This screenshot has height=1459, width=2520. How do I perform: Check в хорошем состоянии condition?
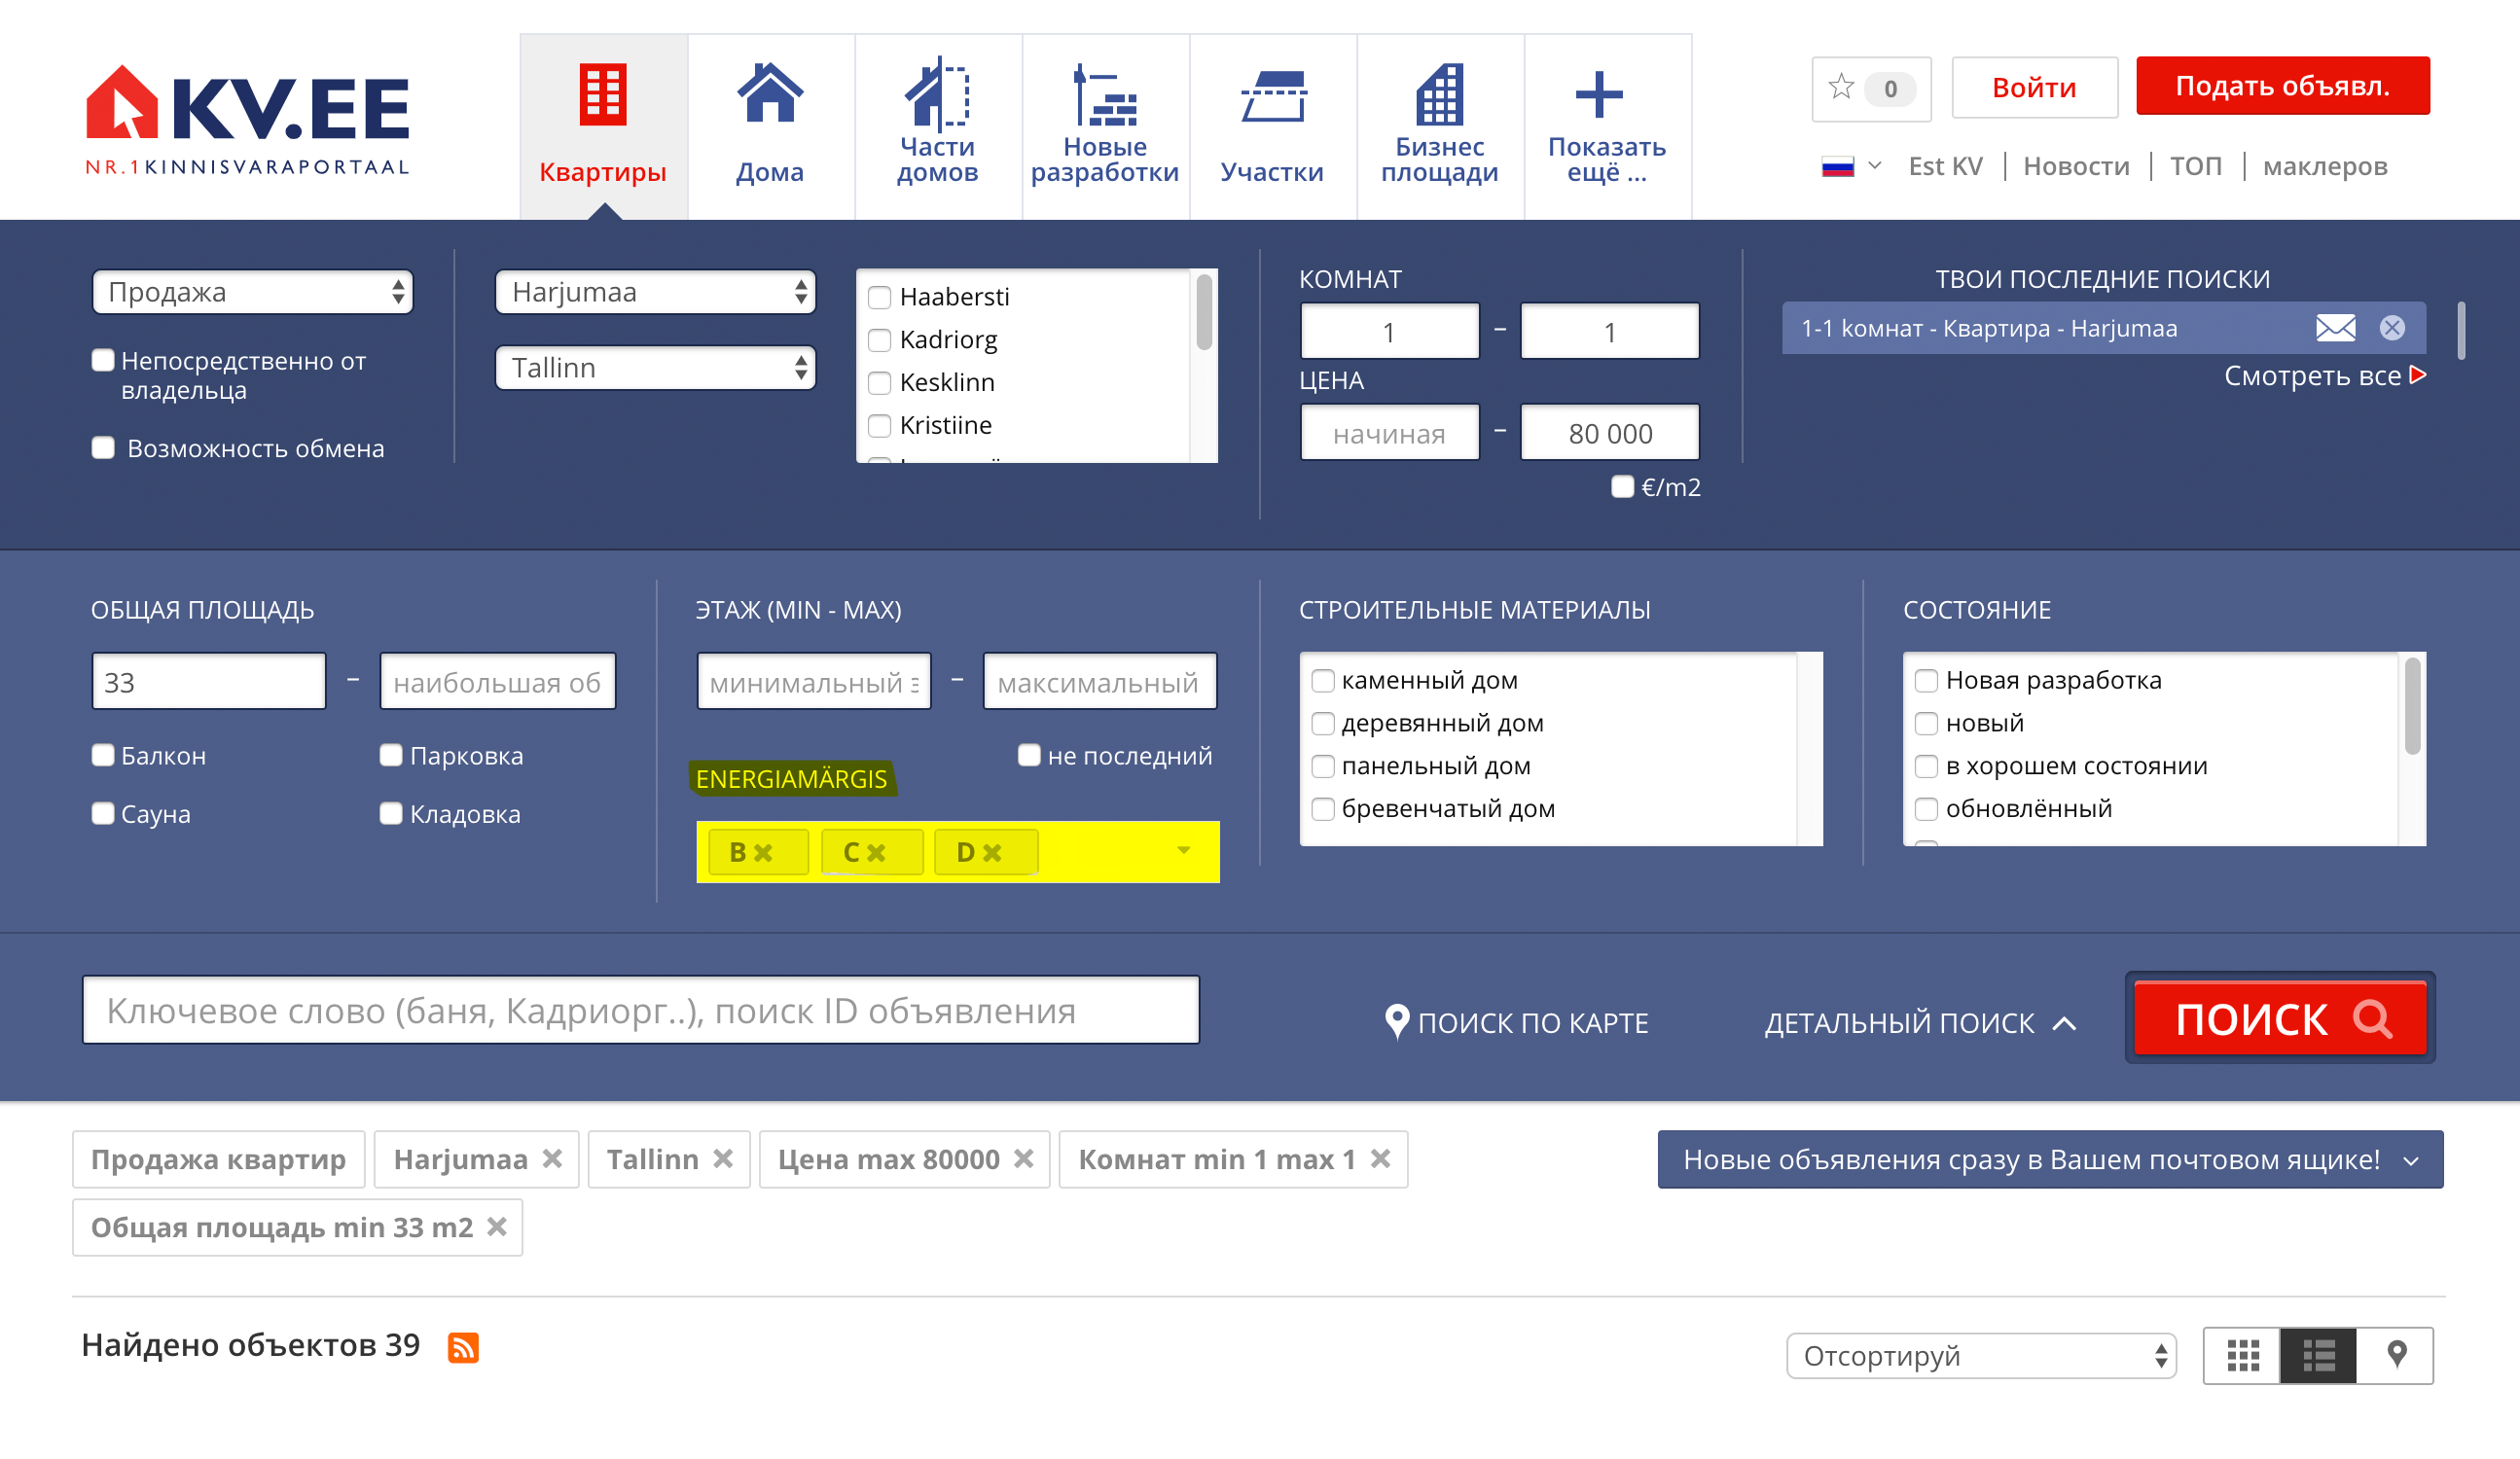point(1926,767)
